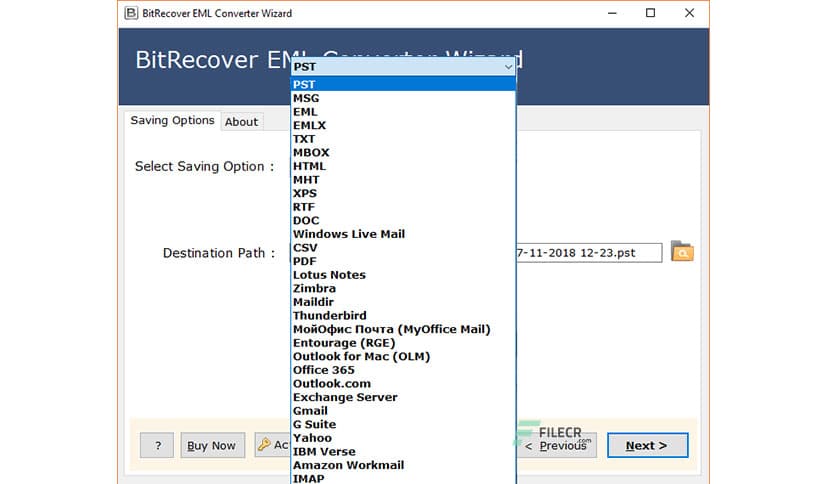Viewport: 836px width, 484px height.
Task: Select G Suite saving option
Action: coord(404,424)
